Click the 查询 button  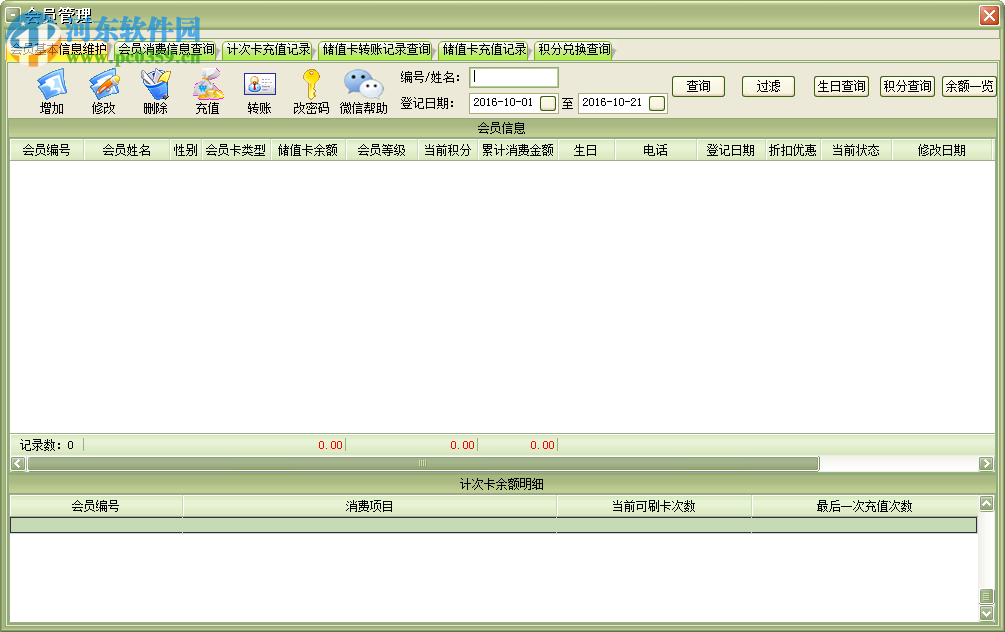tap(699, 87)
